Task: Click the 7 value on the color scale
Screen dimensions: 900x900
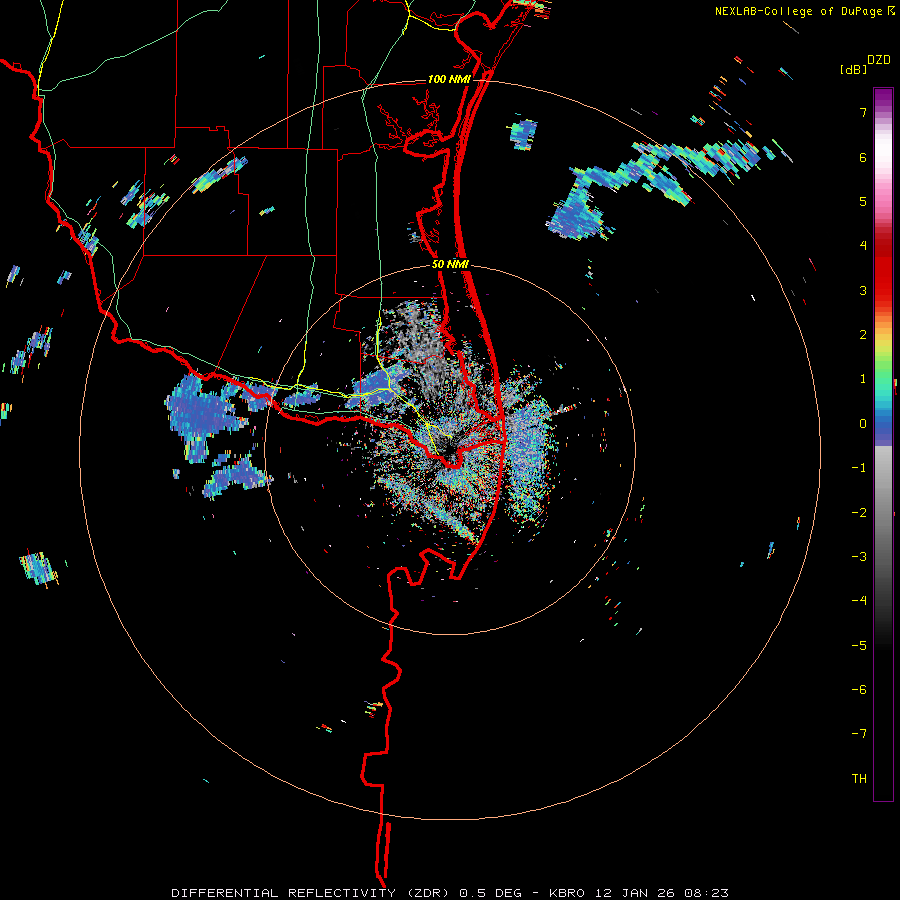Action: pos(863,112)
